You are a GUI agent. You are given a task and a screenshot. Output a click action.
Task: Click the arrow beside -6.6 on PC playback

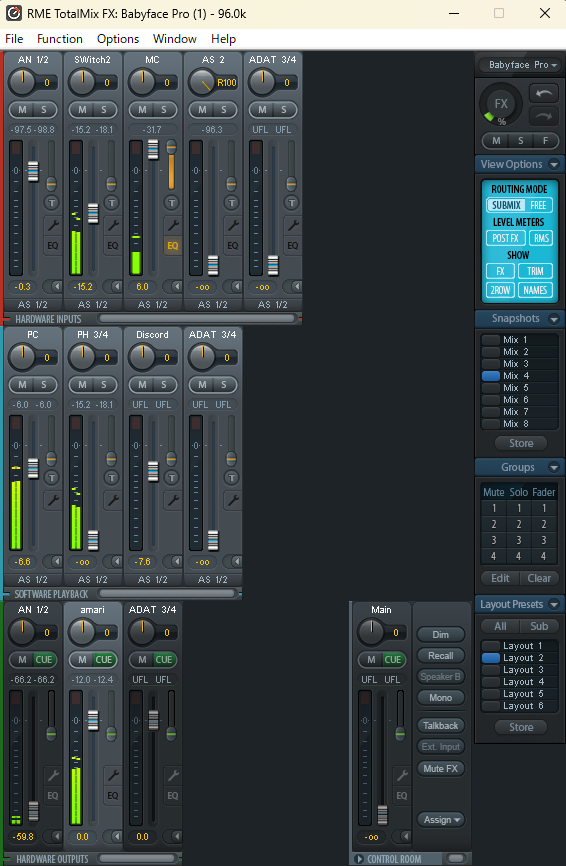click(x=55, y=562)
